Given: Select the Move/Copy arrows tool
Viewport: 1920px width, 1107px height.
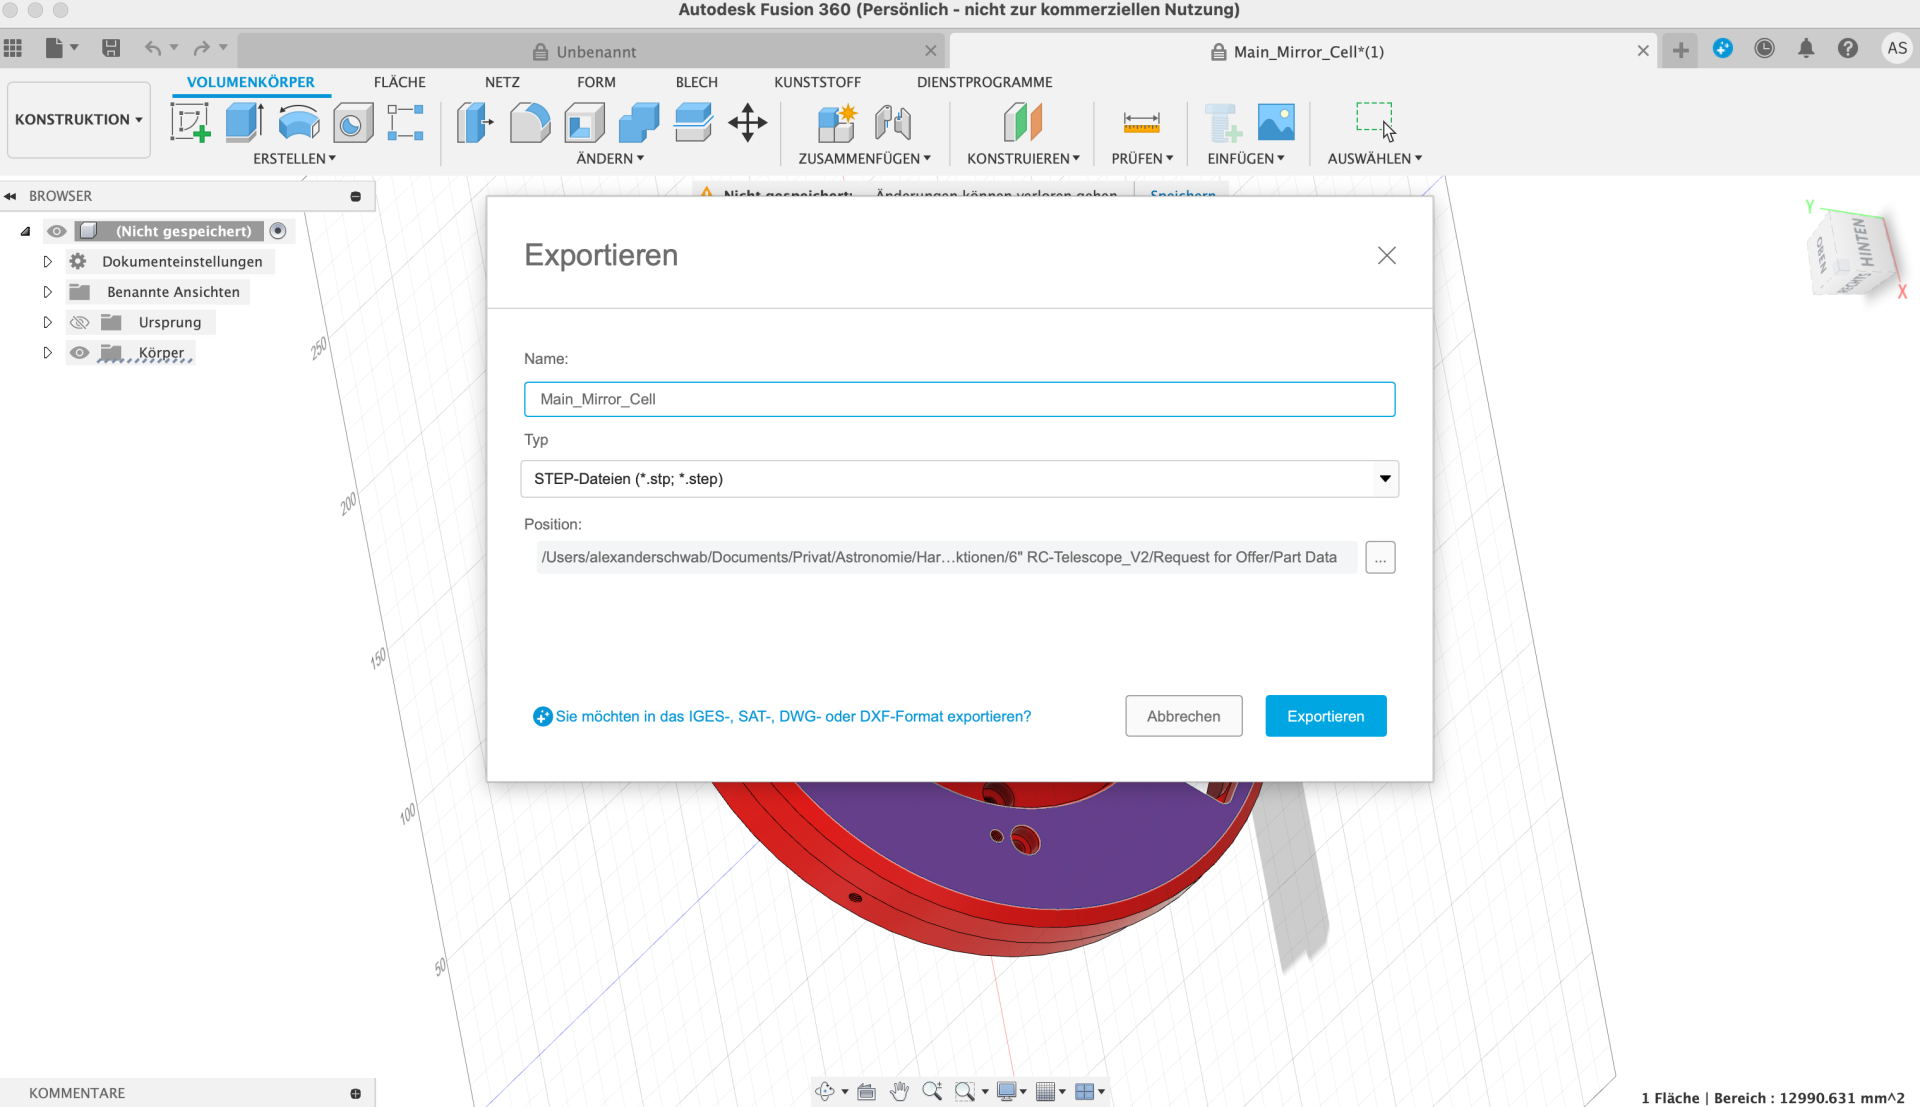Looking at the screenshot, I should click(747, 123).
